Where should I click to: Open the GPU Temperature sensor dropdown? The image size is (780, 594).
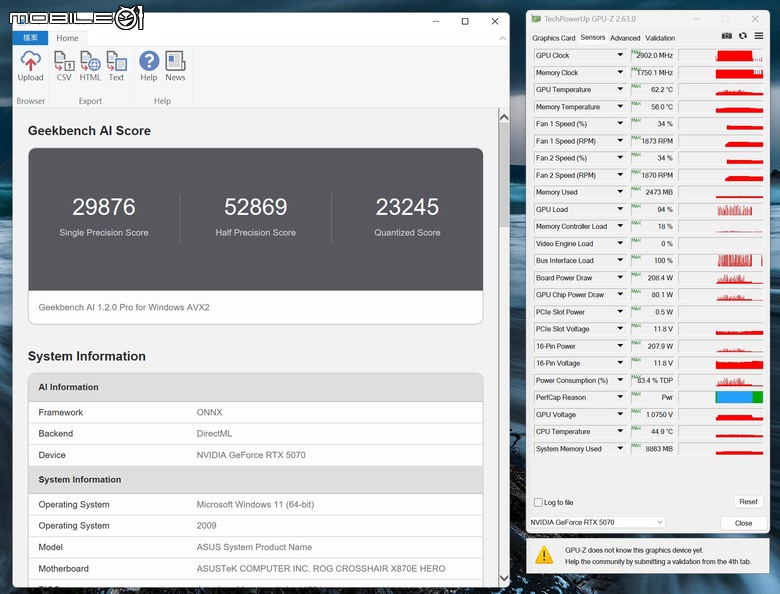point(620,90)
